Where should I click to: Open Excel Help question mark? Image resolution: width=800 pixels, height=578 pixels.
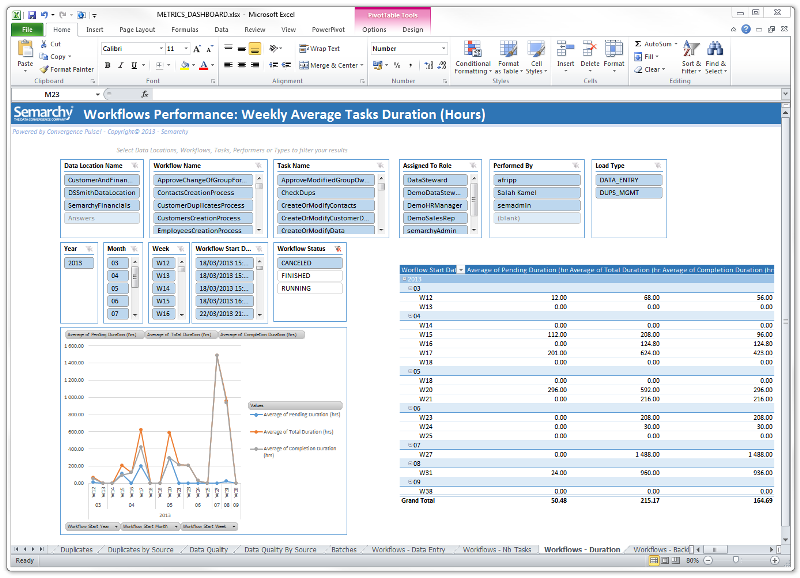(x=746, y=30)
